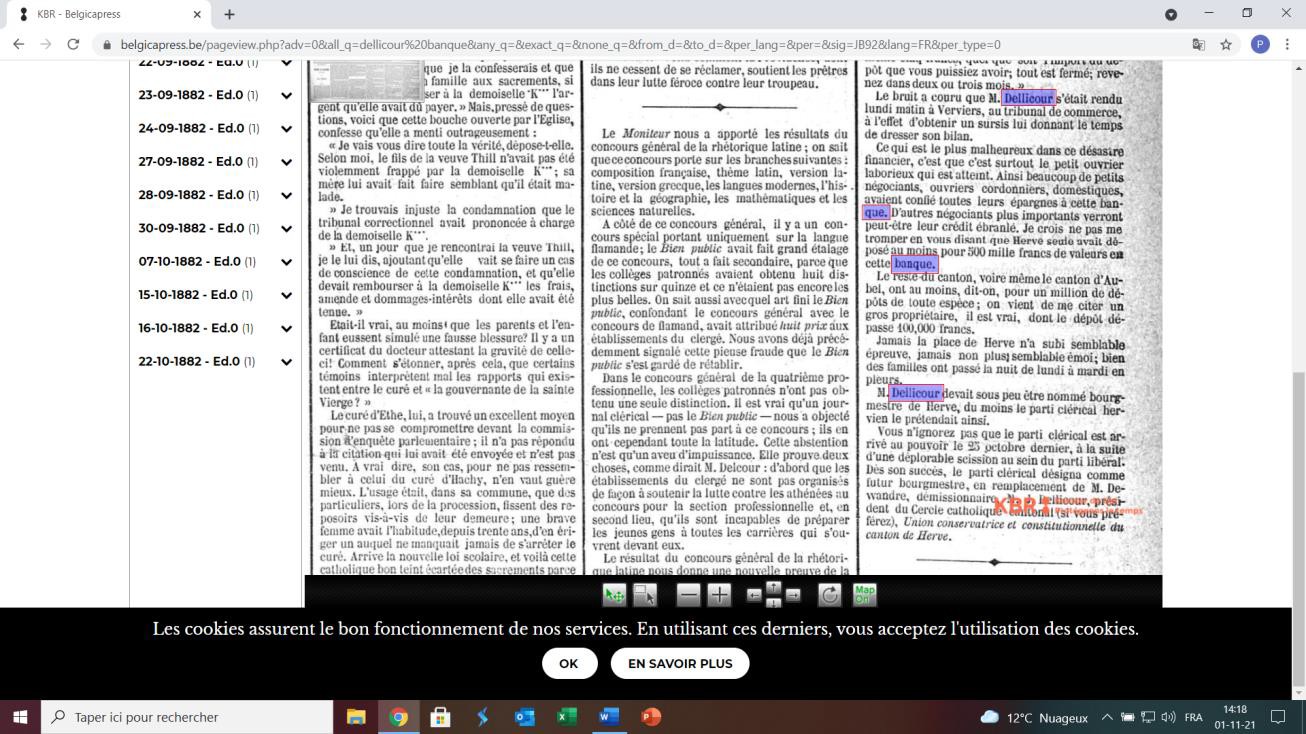Click the EN SAVOIR PLUS button
1306x734 pixels.
pos(680,663)
